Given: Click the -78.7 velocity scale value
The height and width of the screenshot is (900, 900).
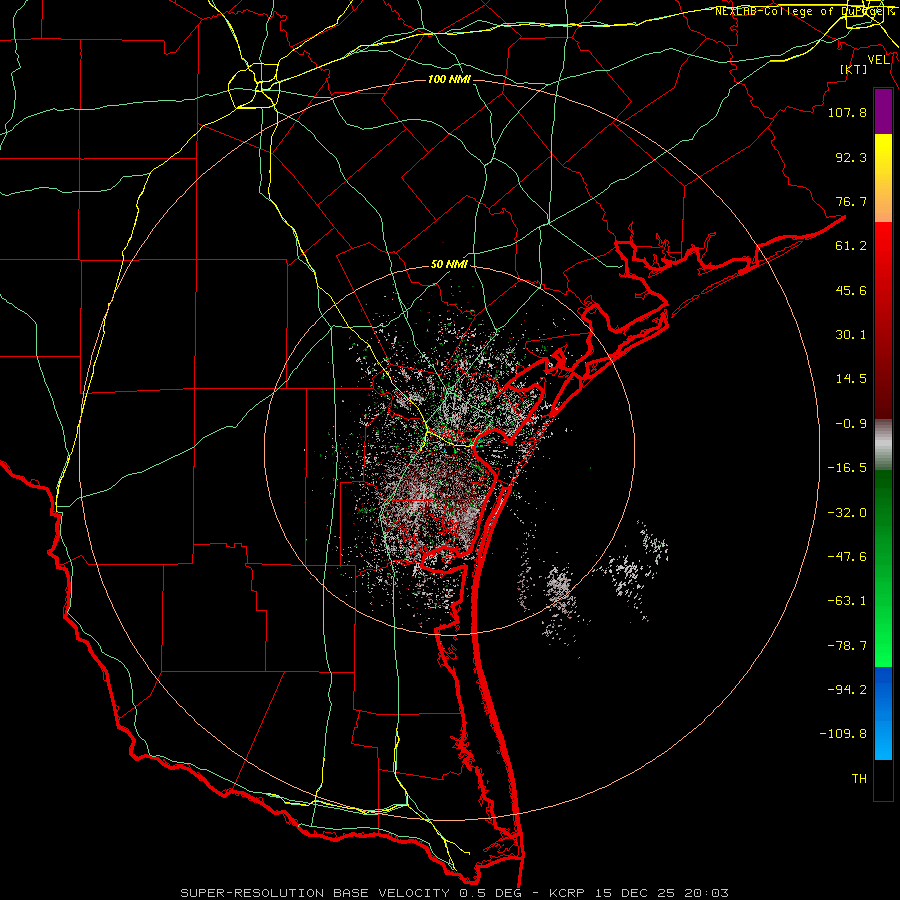Looking at the screenshot, I should coord(847,646).
